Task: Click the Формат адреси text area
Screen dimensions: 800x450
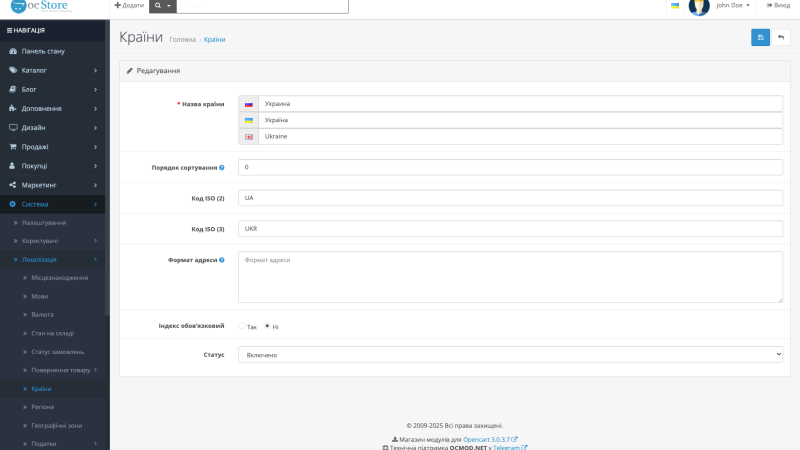Action: coord(510,277)
